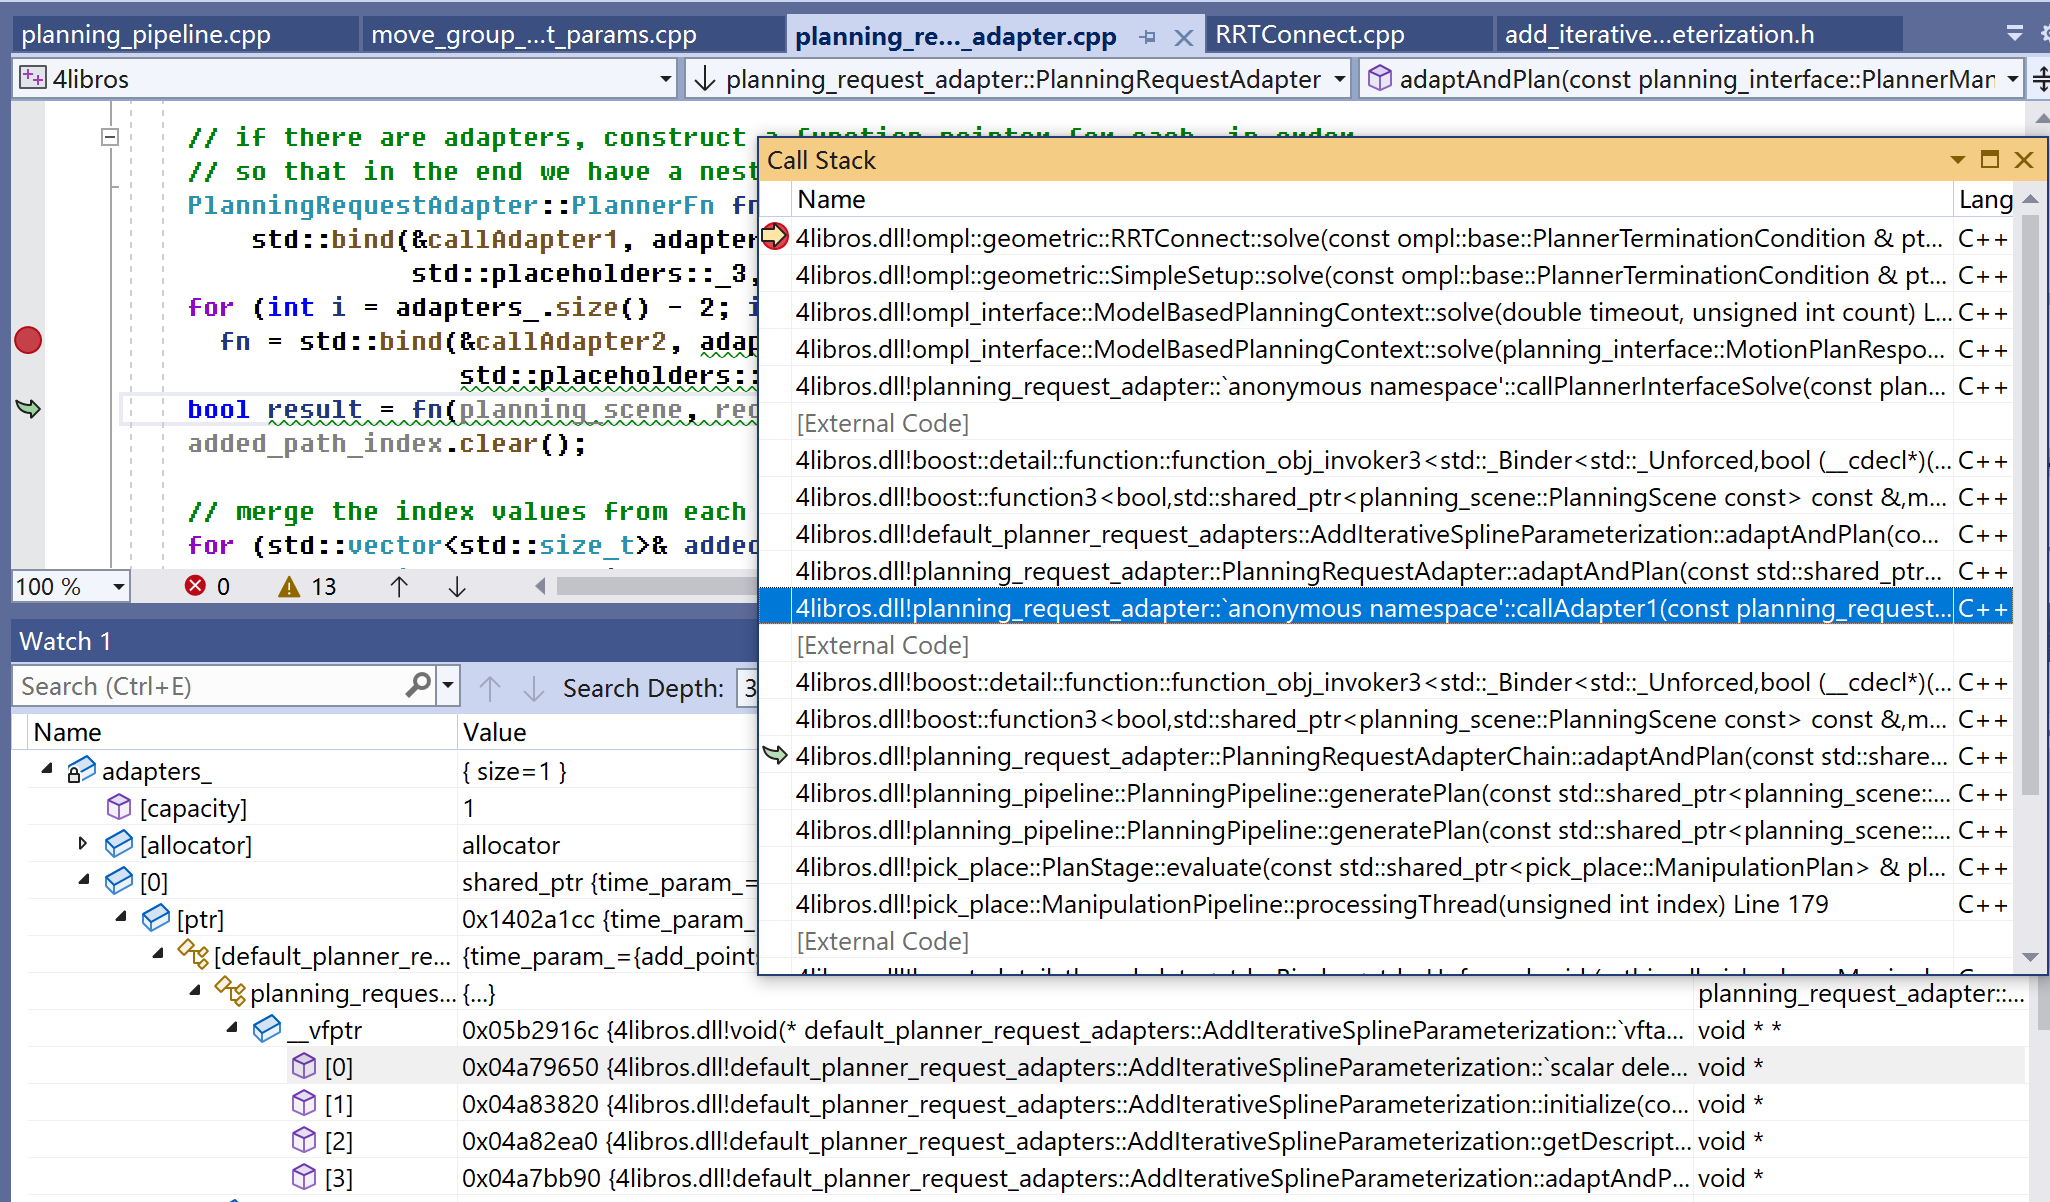Click Call Stack scrollbar down arrow
The width and height of the screenshot is (2050, 1202).
2030,957
